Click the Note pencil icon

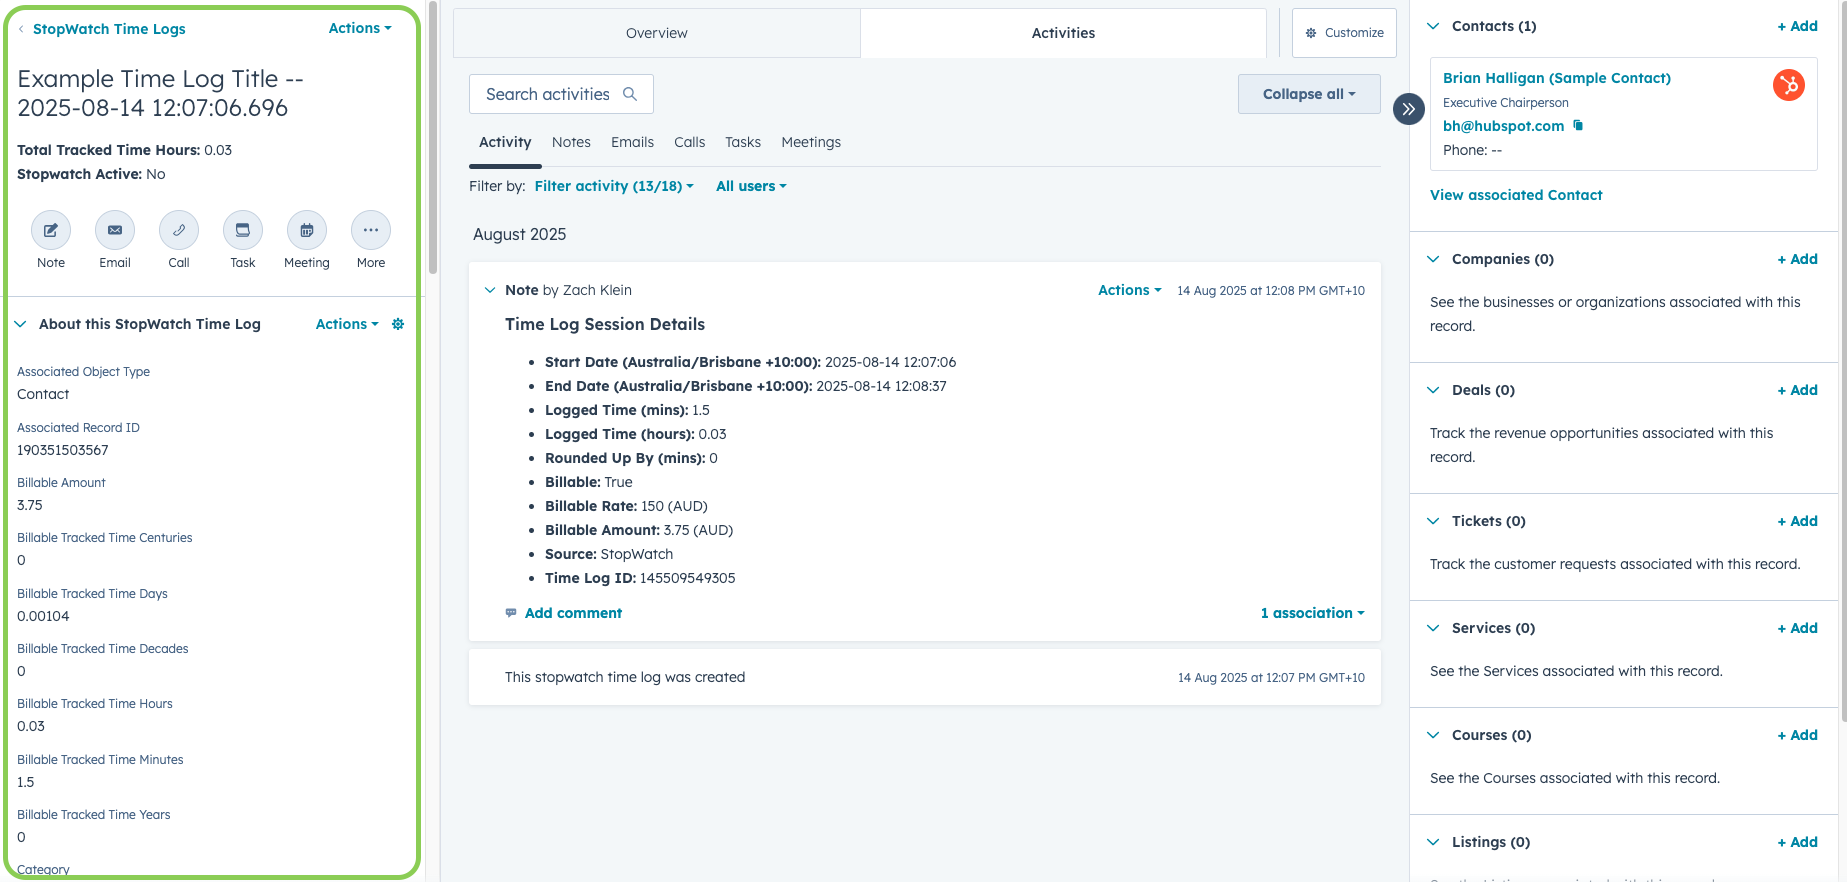51,230
